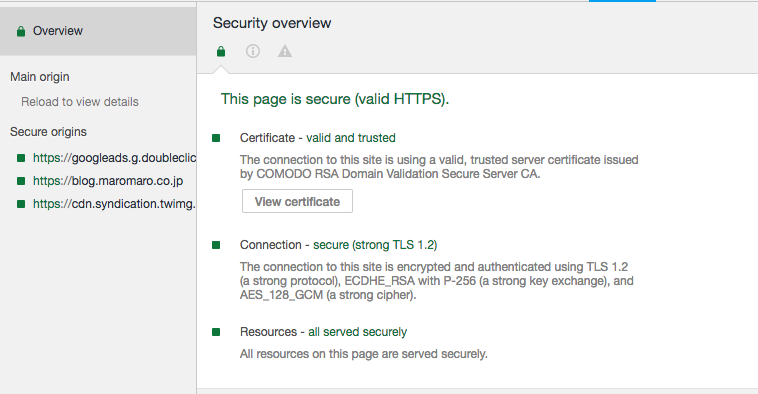Open the https://cdn.syndication.twimg origin entry
The image size is (758, 394).
coord(114,204)
